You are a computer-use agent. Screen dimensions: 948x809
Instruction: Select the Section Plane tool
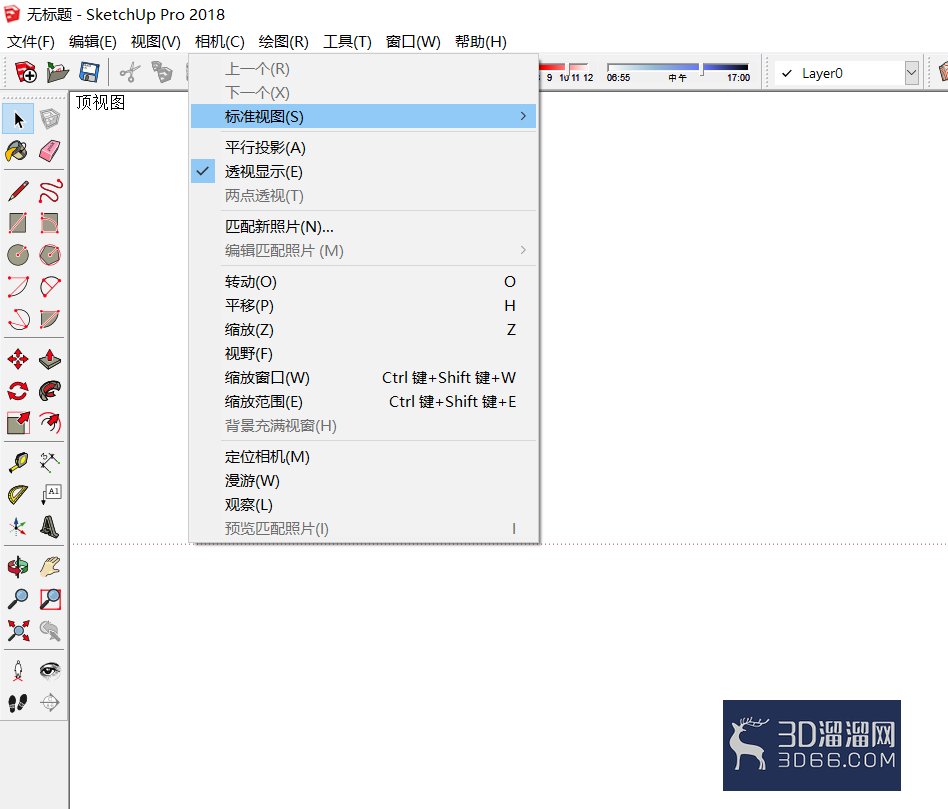tap(50, 703)
